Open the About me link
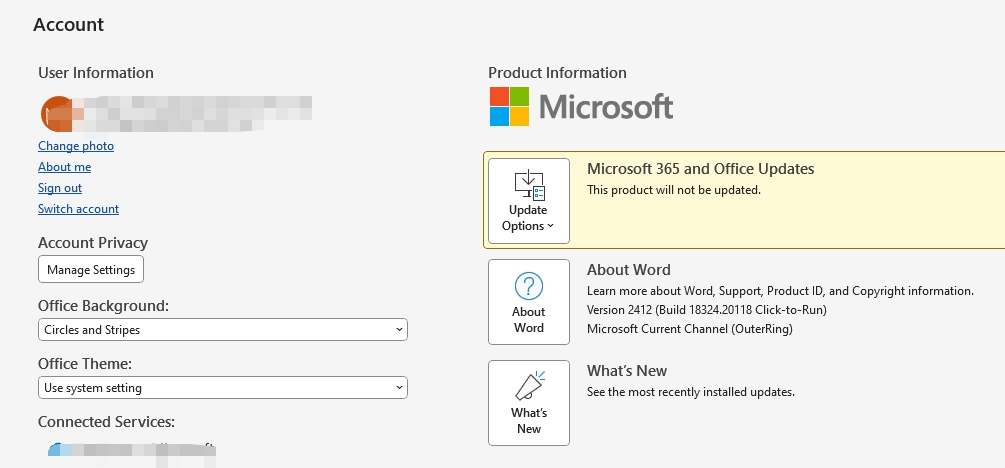This screenshot has width=1005, height=468. 64,167
